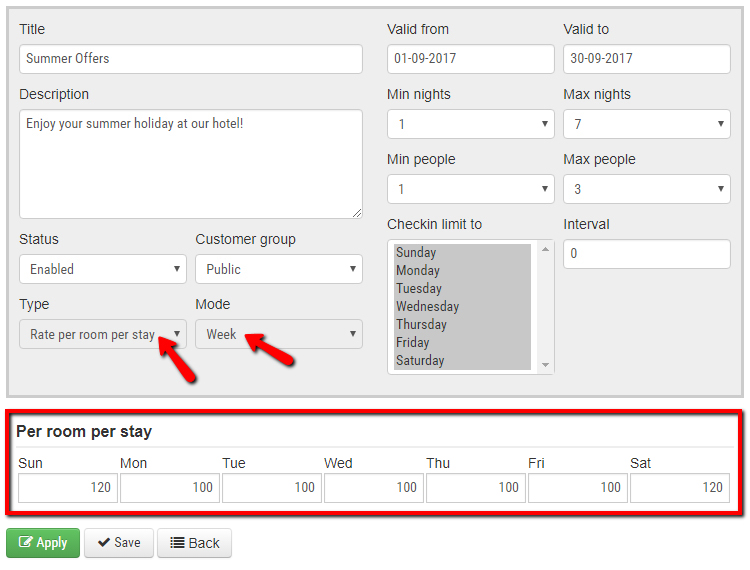Expand the Min nights dropdown
The width and height of the screenshot is (750, 570).
[470, 124]
